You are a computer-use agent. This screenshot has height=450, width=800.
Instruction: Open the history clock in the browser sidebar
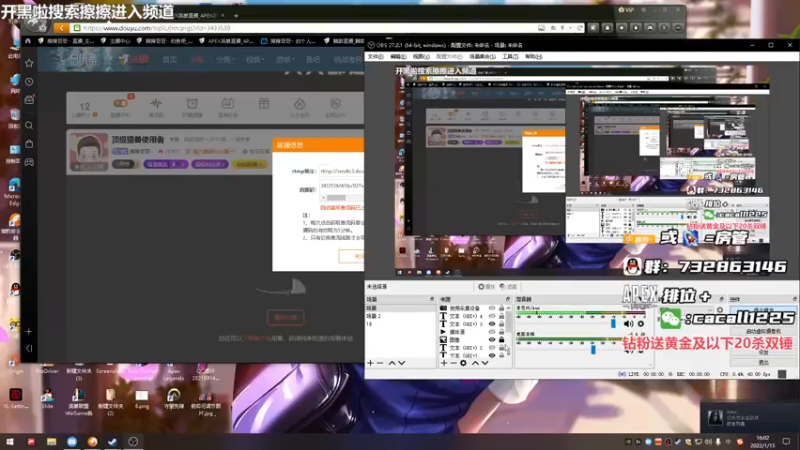point(29,82)
